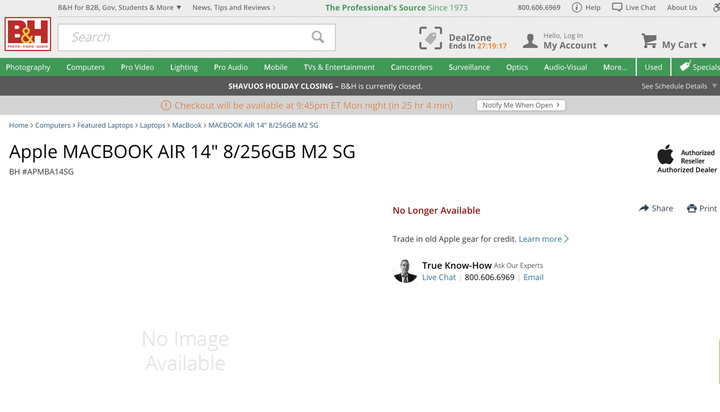
Task: Expand B&H for B2B, Gov, Students menu
Action: [x=119, y=7]
